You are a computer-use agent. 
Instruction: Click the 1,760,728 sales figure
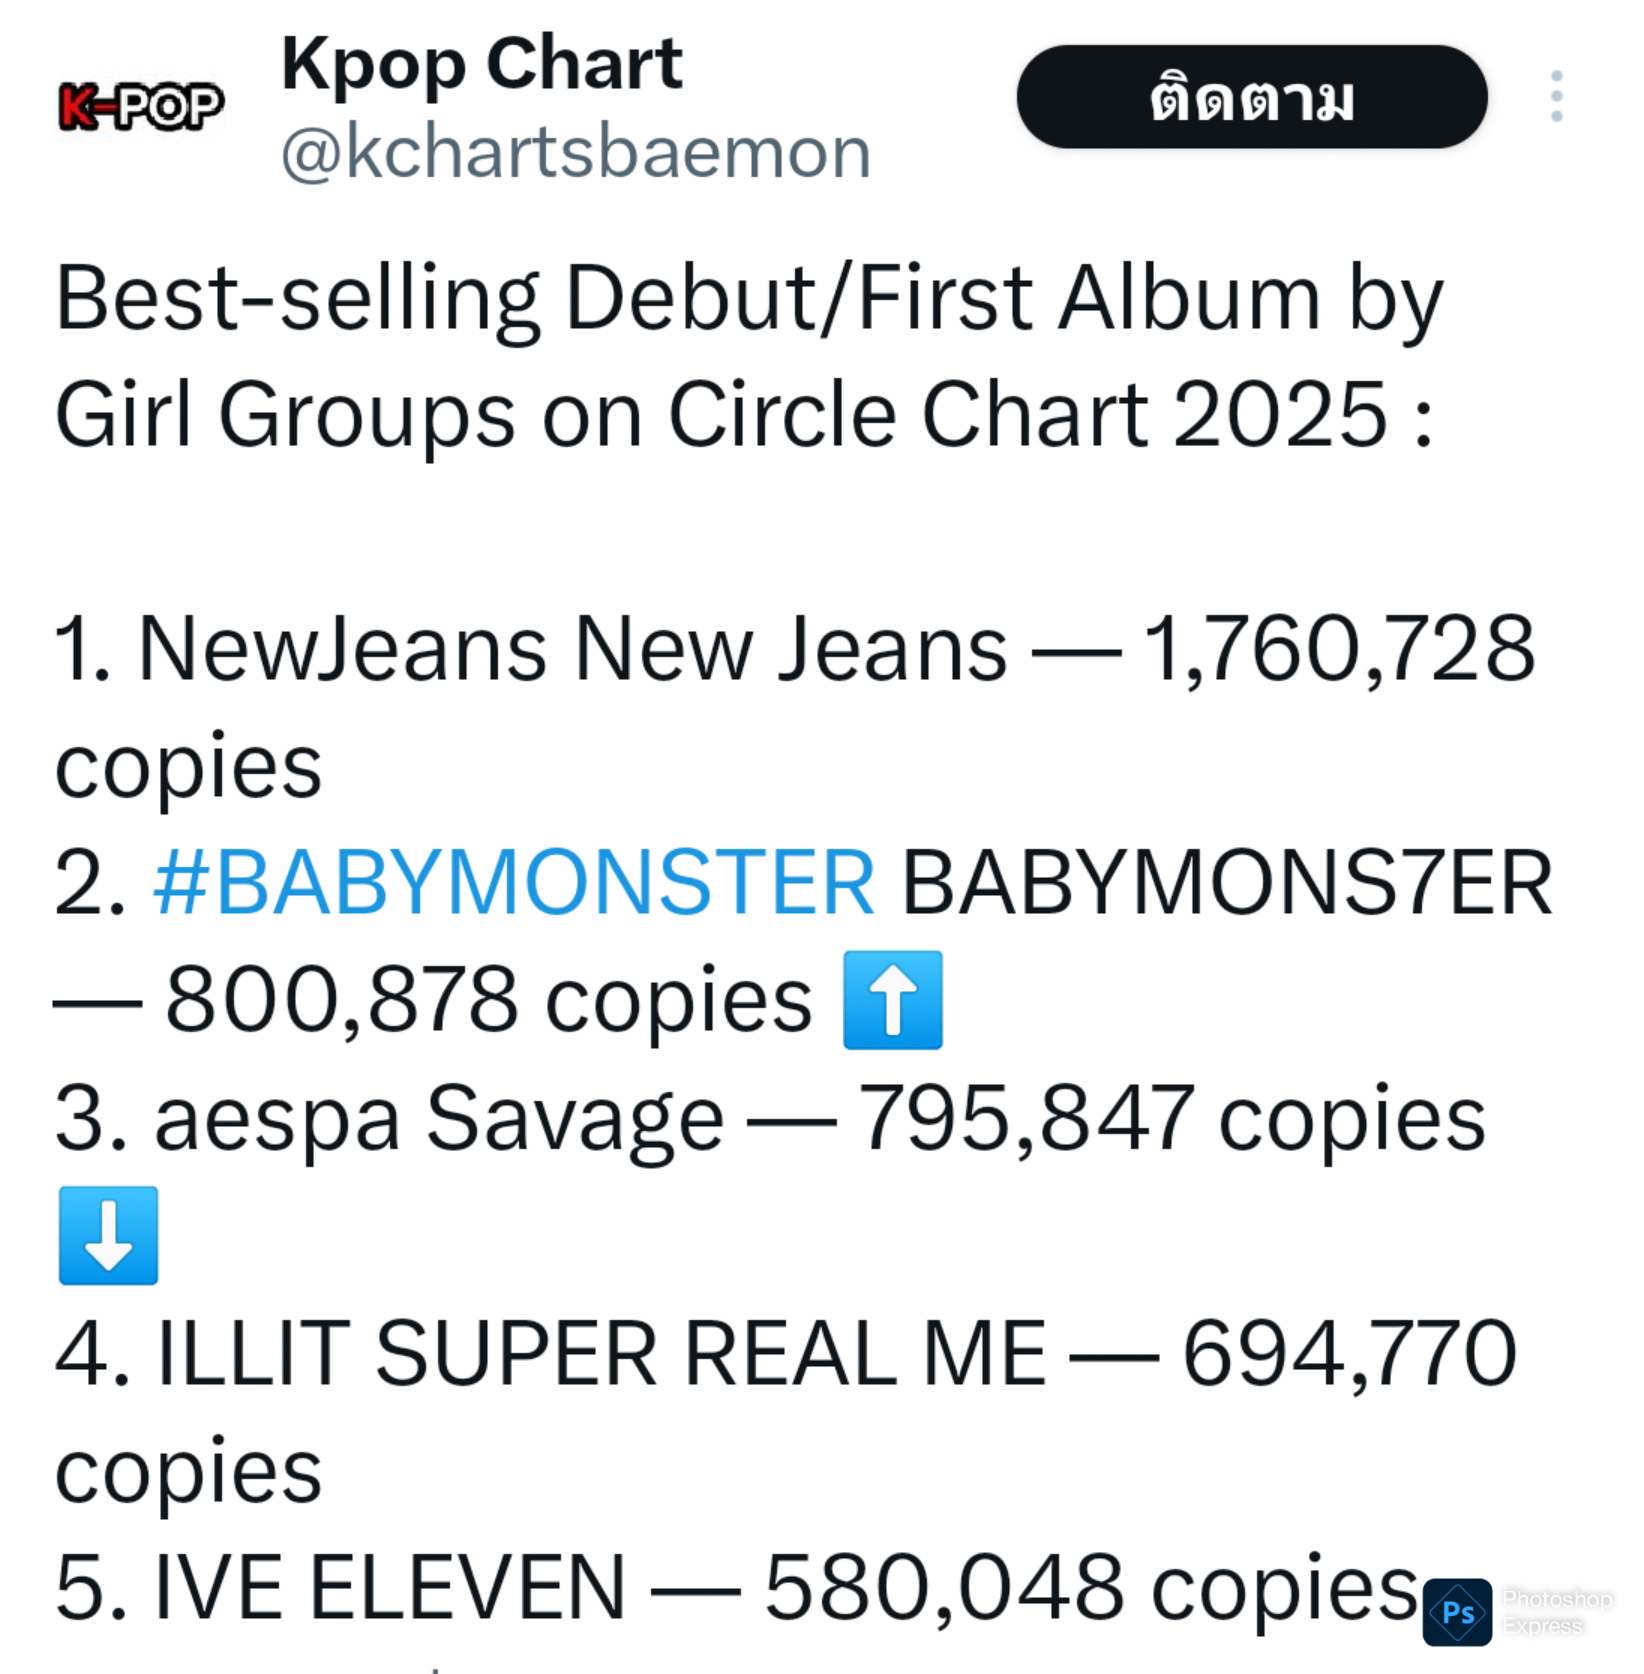[x=1339, y=649]
